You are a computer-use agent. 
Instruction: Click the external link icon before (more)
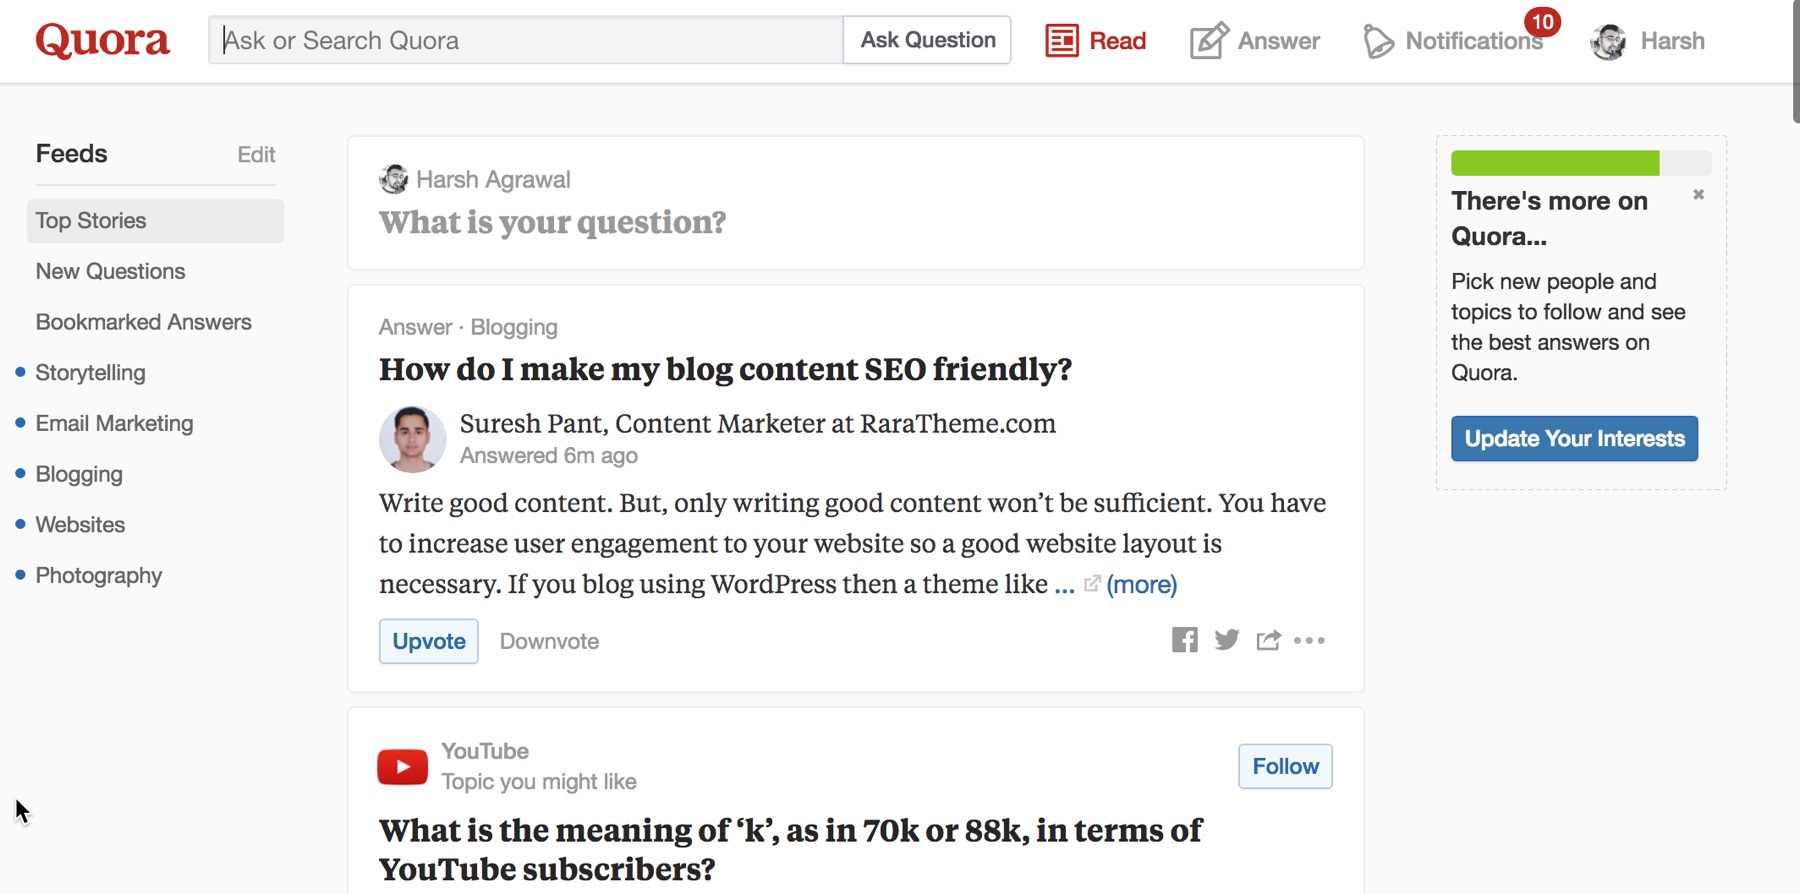[1092, 583]
